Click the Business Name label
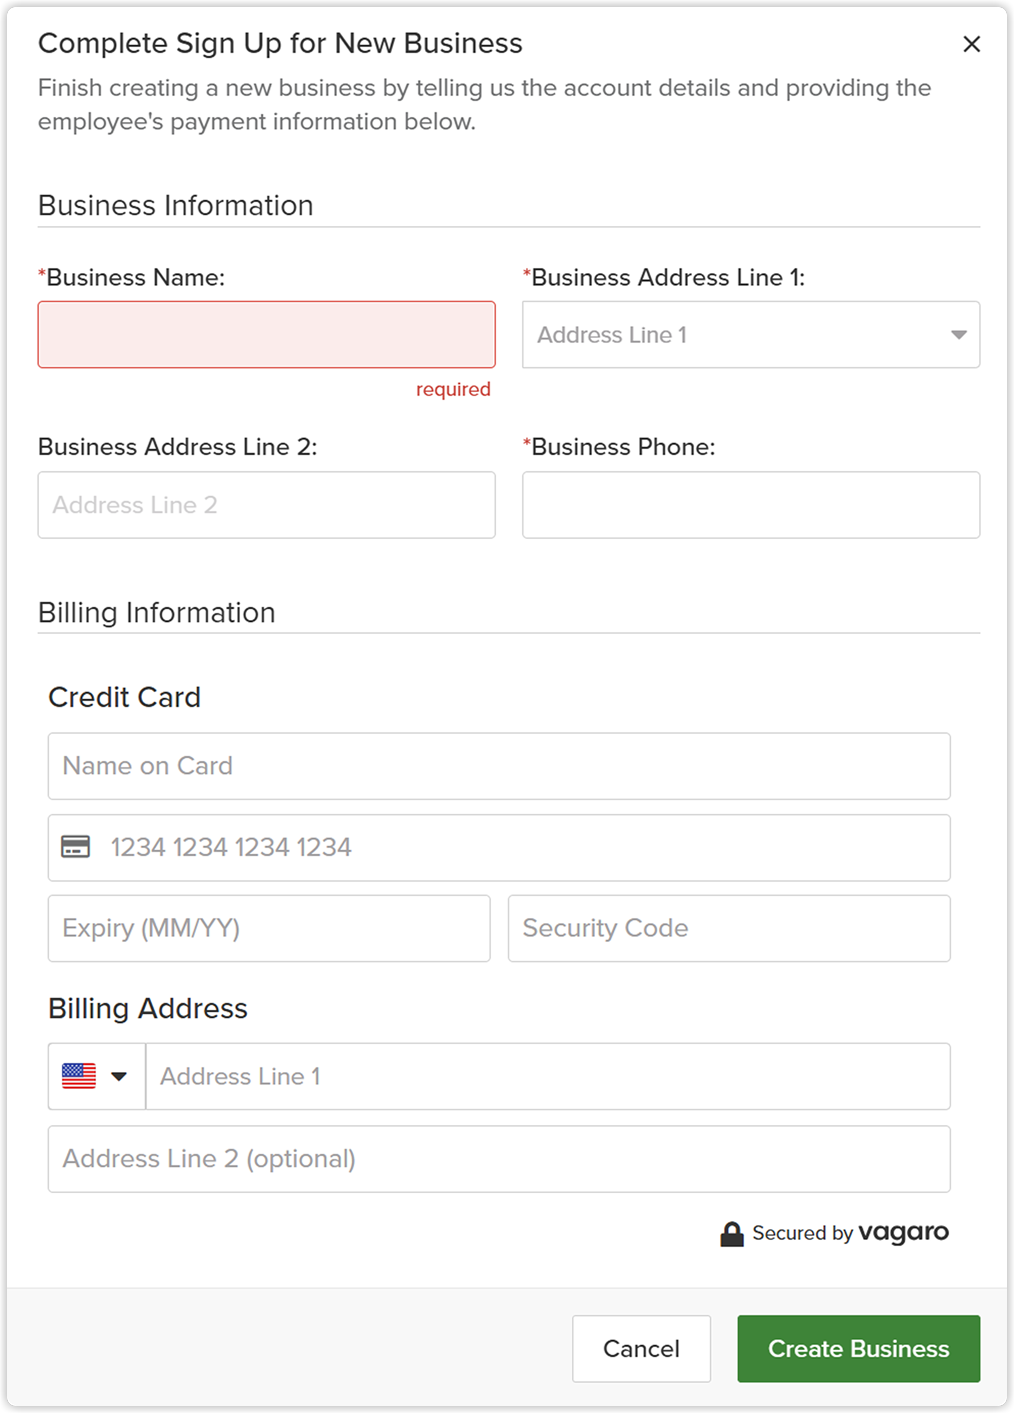Image resolution: width=1015 pixels, height=1414 pixels. 132,277
